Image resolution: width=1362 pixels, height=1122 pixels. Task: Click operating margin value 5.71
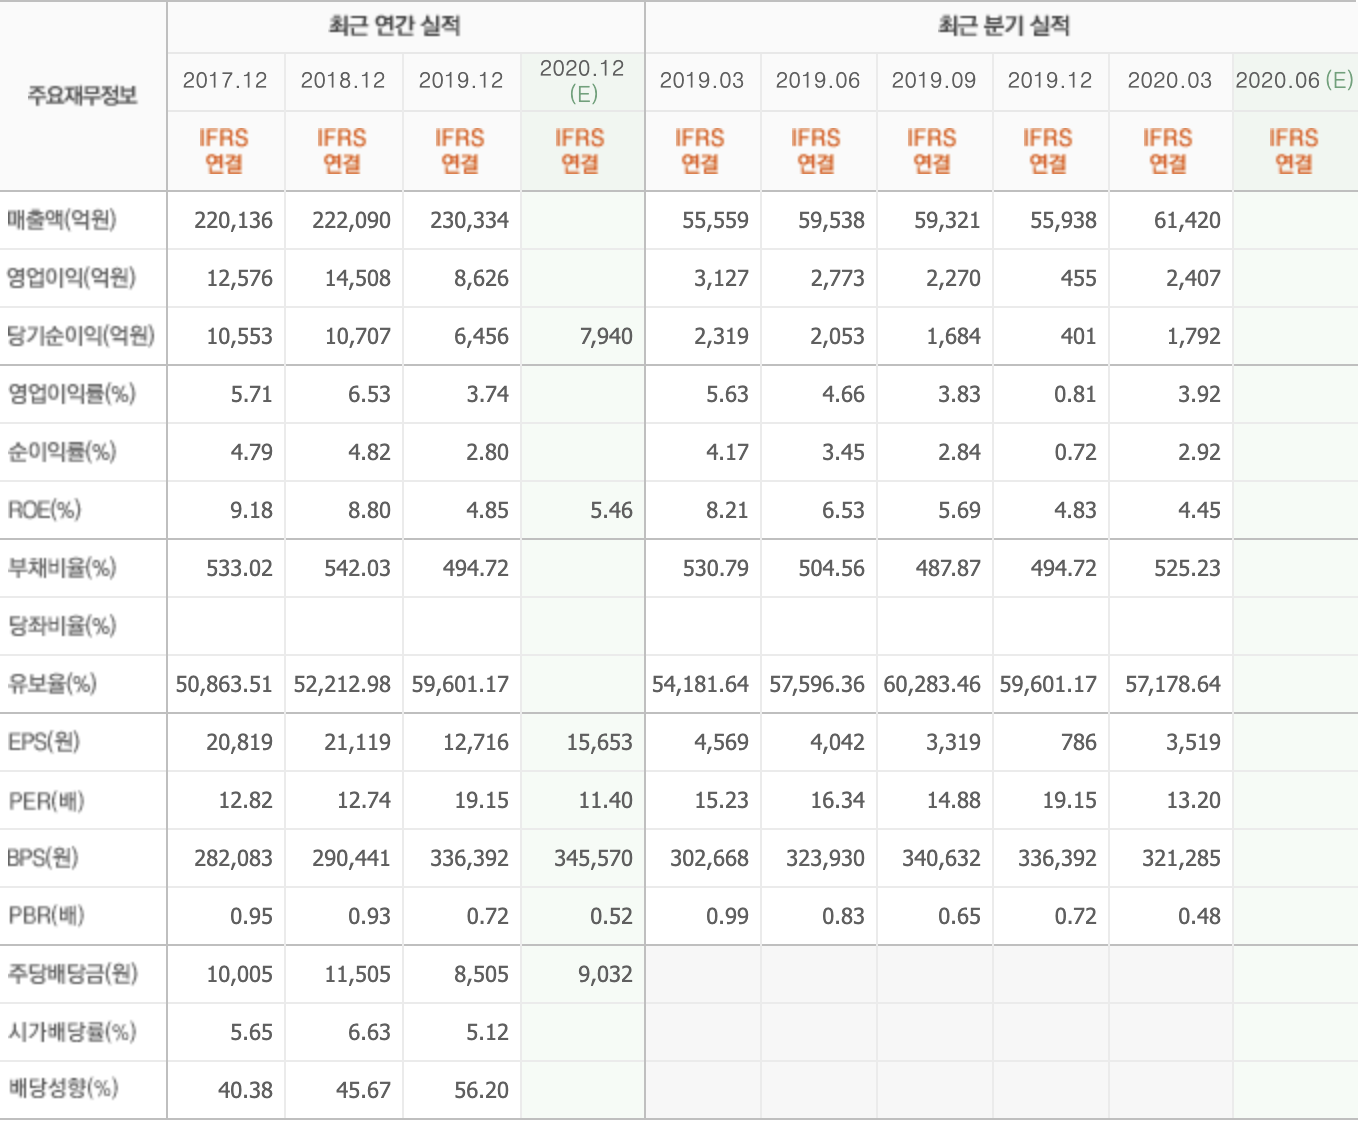(x=251, y=395)
